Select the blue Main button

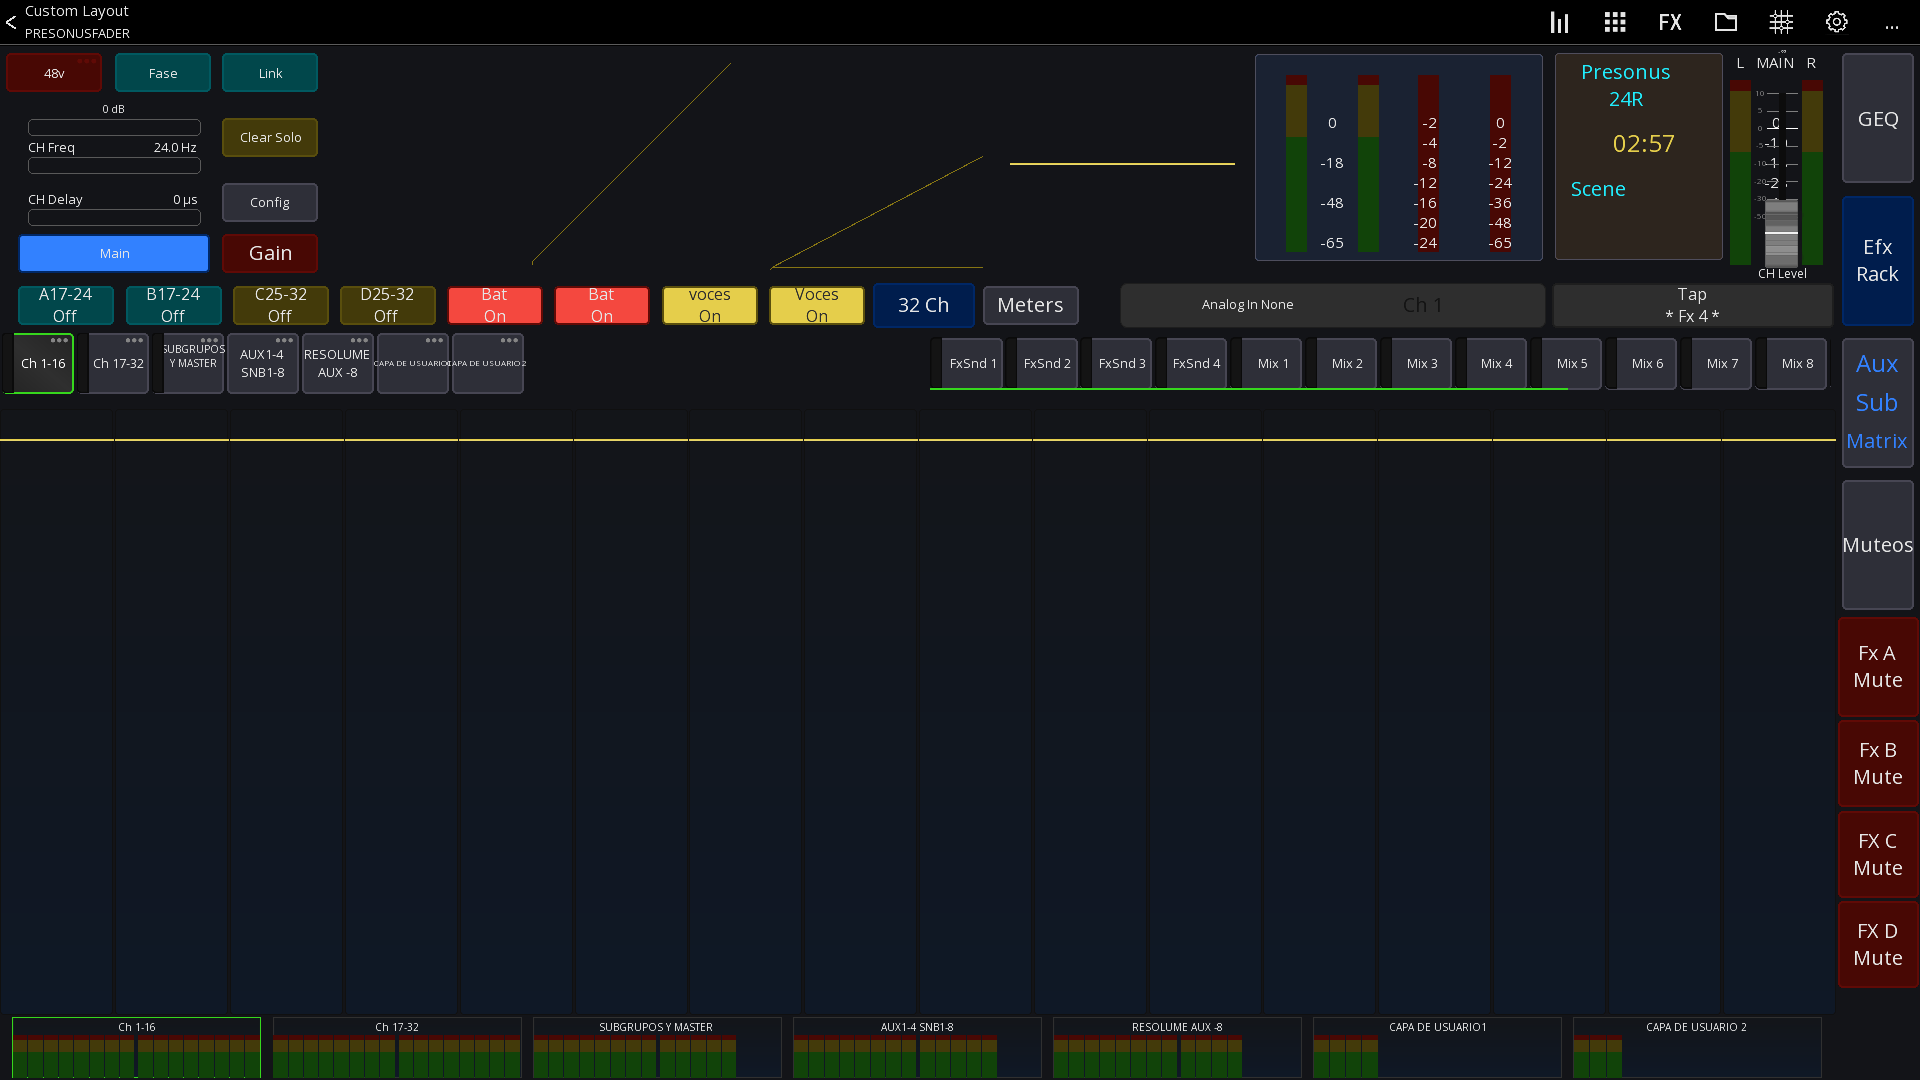(114, 253)
